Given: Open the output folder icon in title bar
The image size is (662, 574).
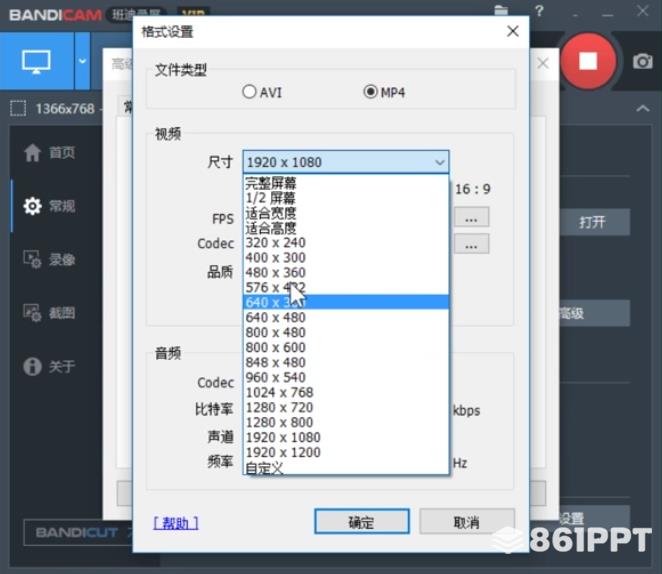Looking at the screenshot, I should pos(501,10).
